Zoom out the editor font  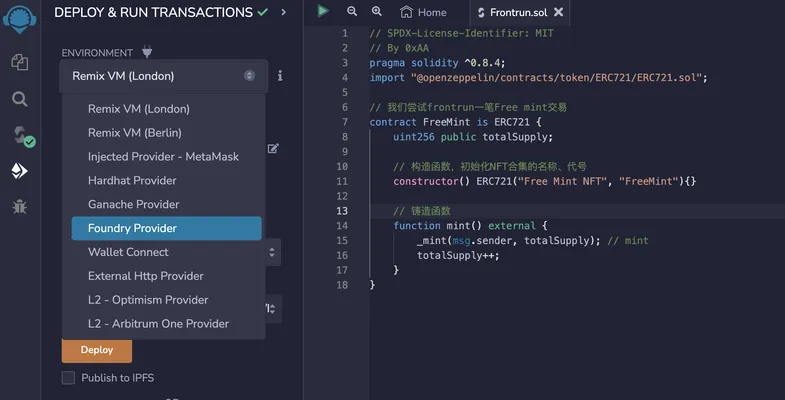coord(352,11)
